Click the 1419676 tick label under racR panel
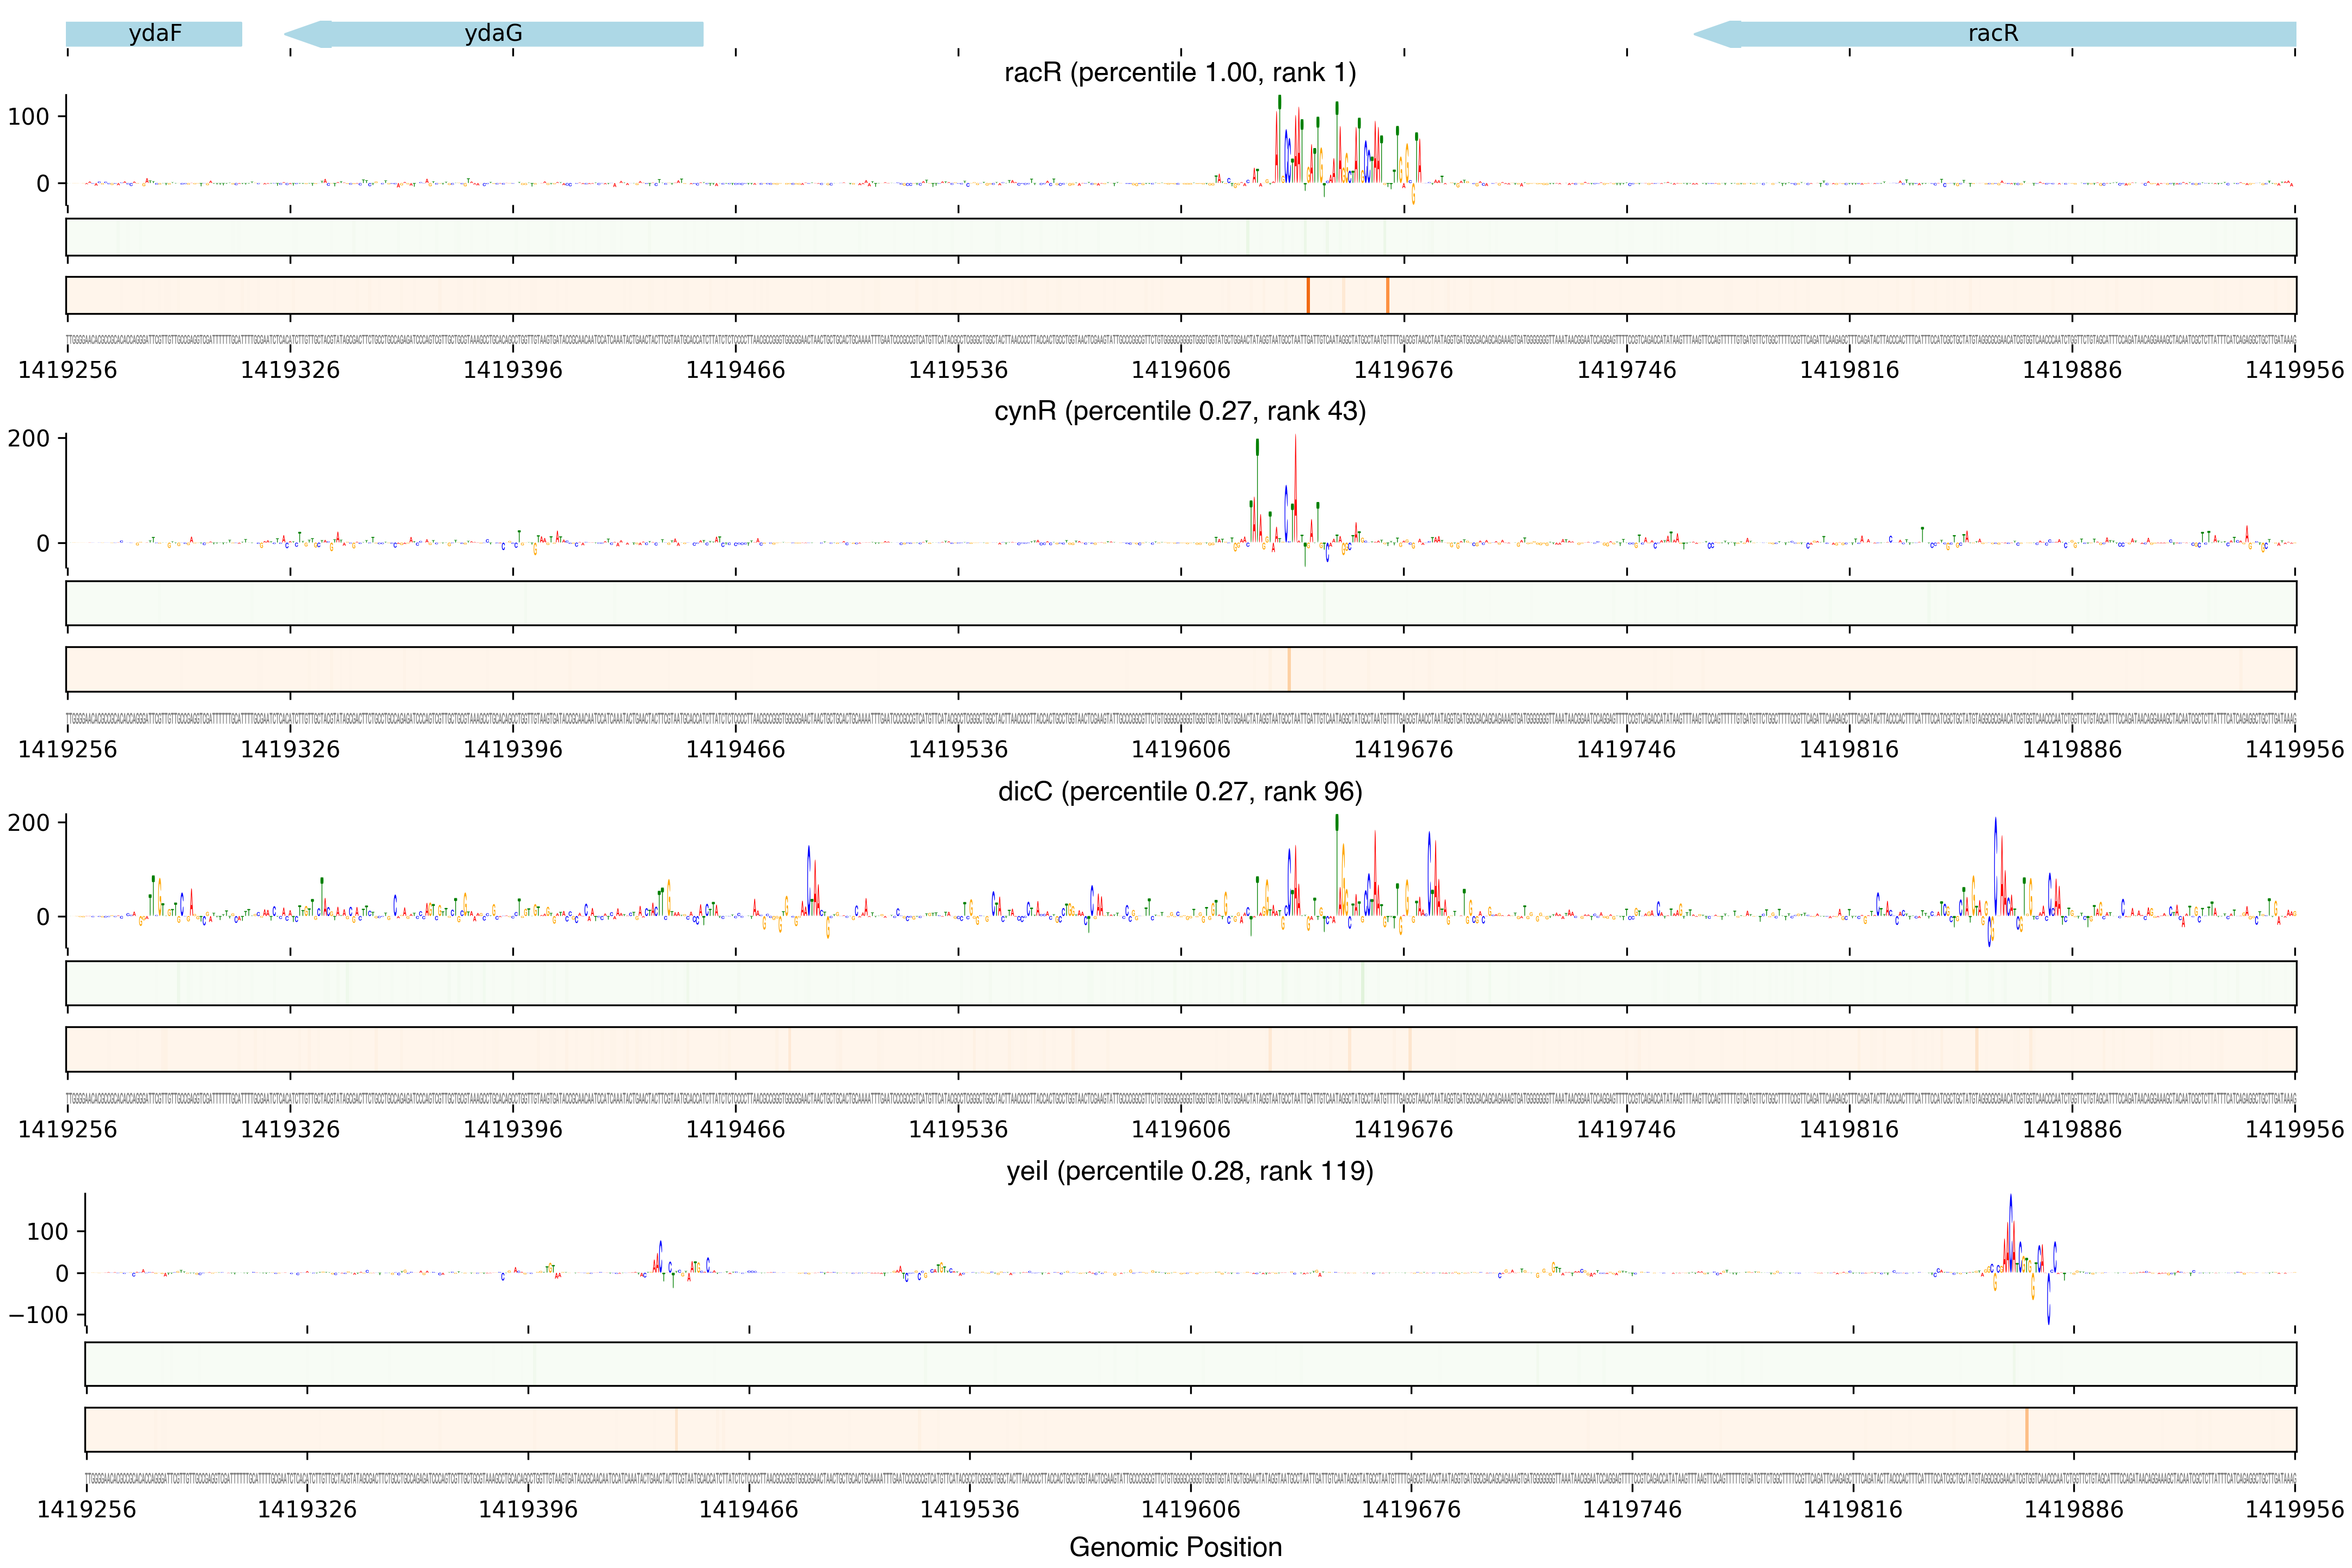 tap(1403, 370)
